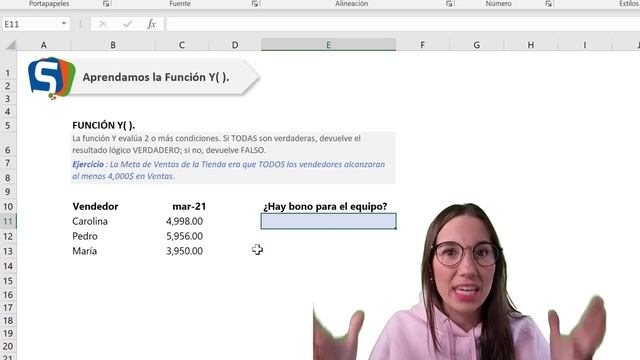Click the Cancel X icon in formula bar
Viewport: 640px width, 360px height.
(x=103, y=24)
